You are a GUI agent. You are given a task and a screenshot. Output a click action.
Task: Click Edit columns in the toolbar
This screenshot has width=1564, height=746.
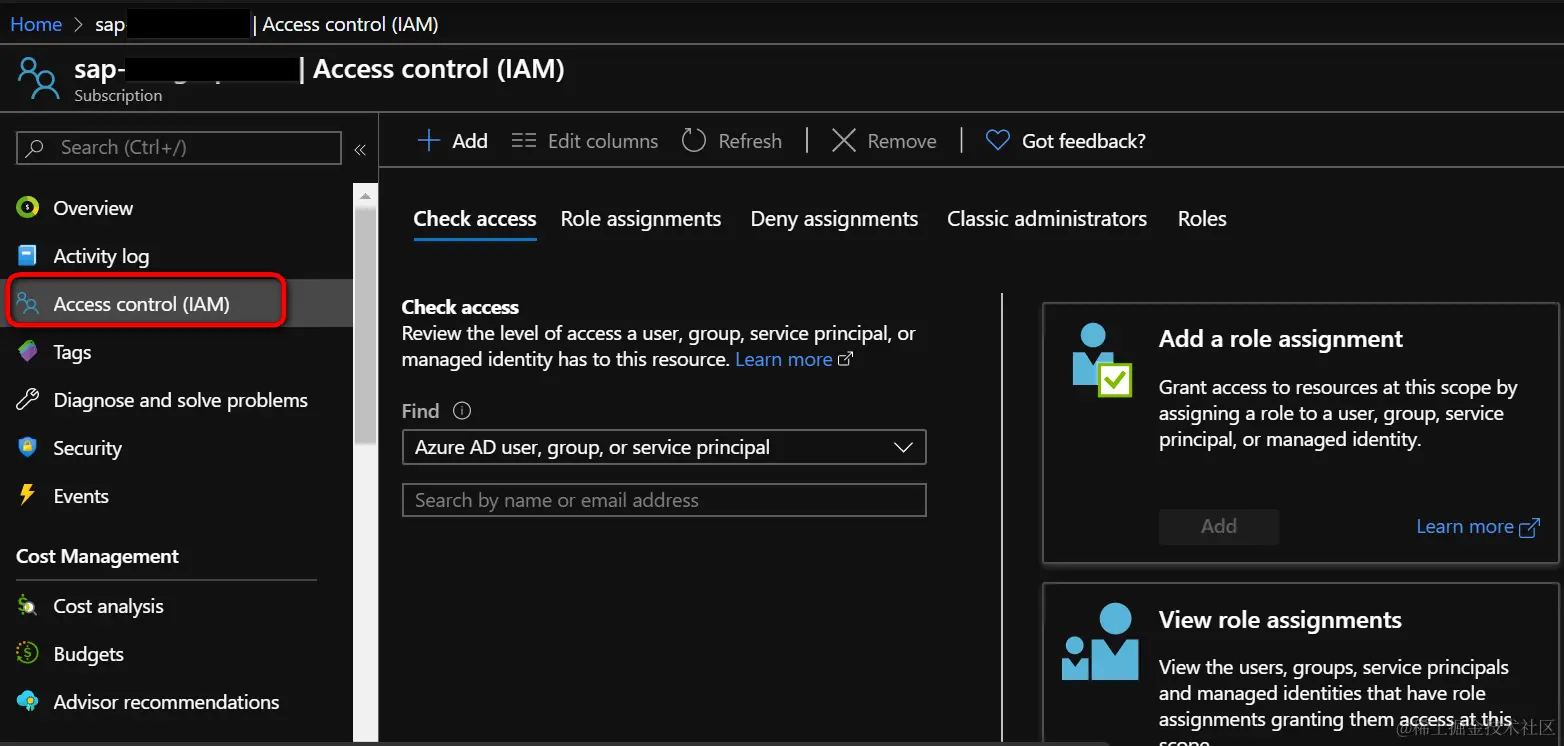[585, 141]
